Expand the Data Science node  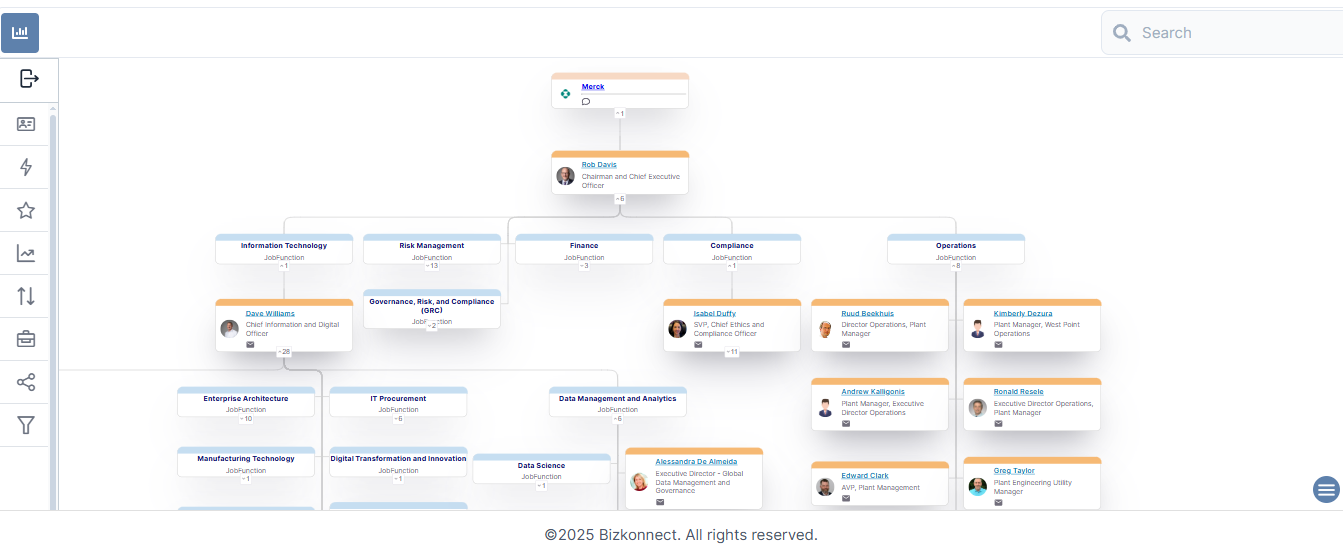tap(541, 486)
